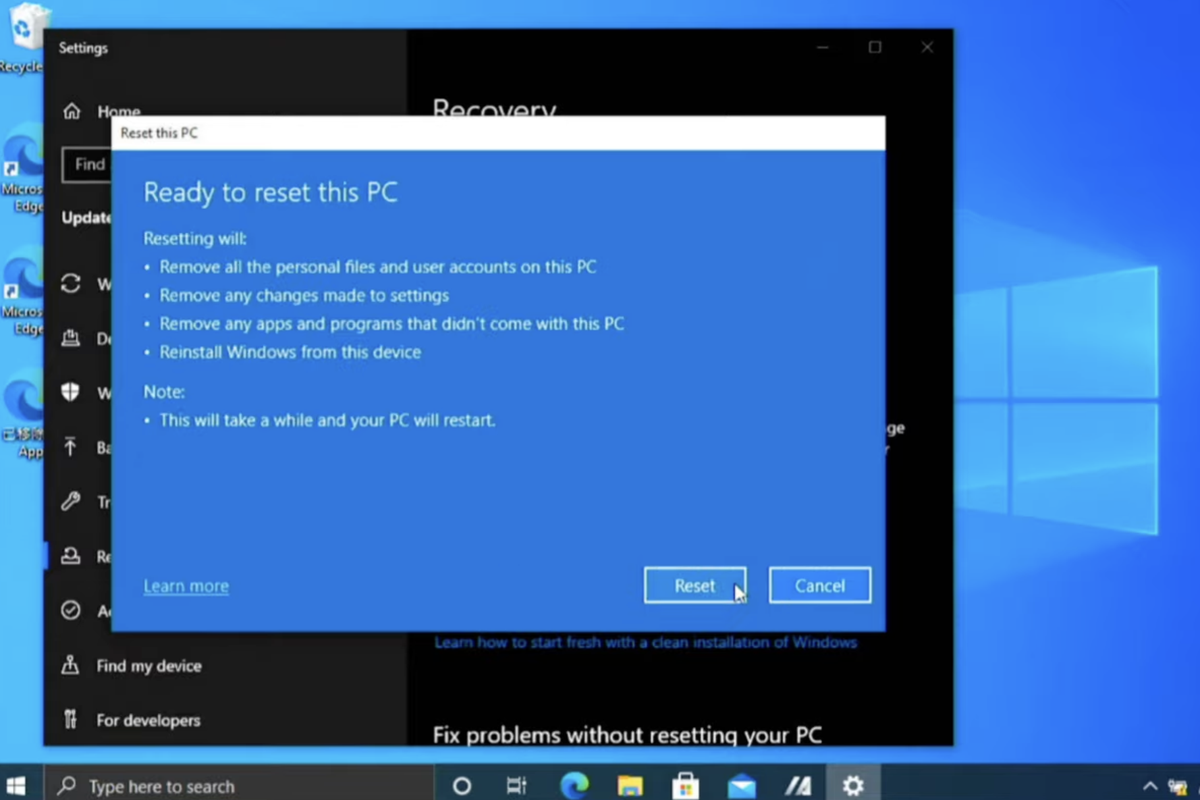
Task: Go to For developers settings page
Action: (148, 720)
